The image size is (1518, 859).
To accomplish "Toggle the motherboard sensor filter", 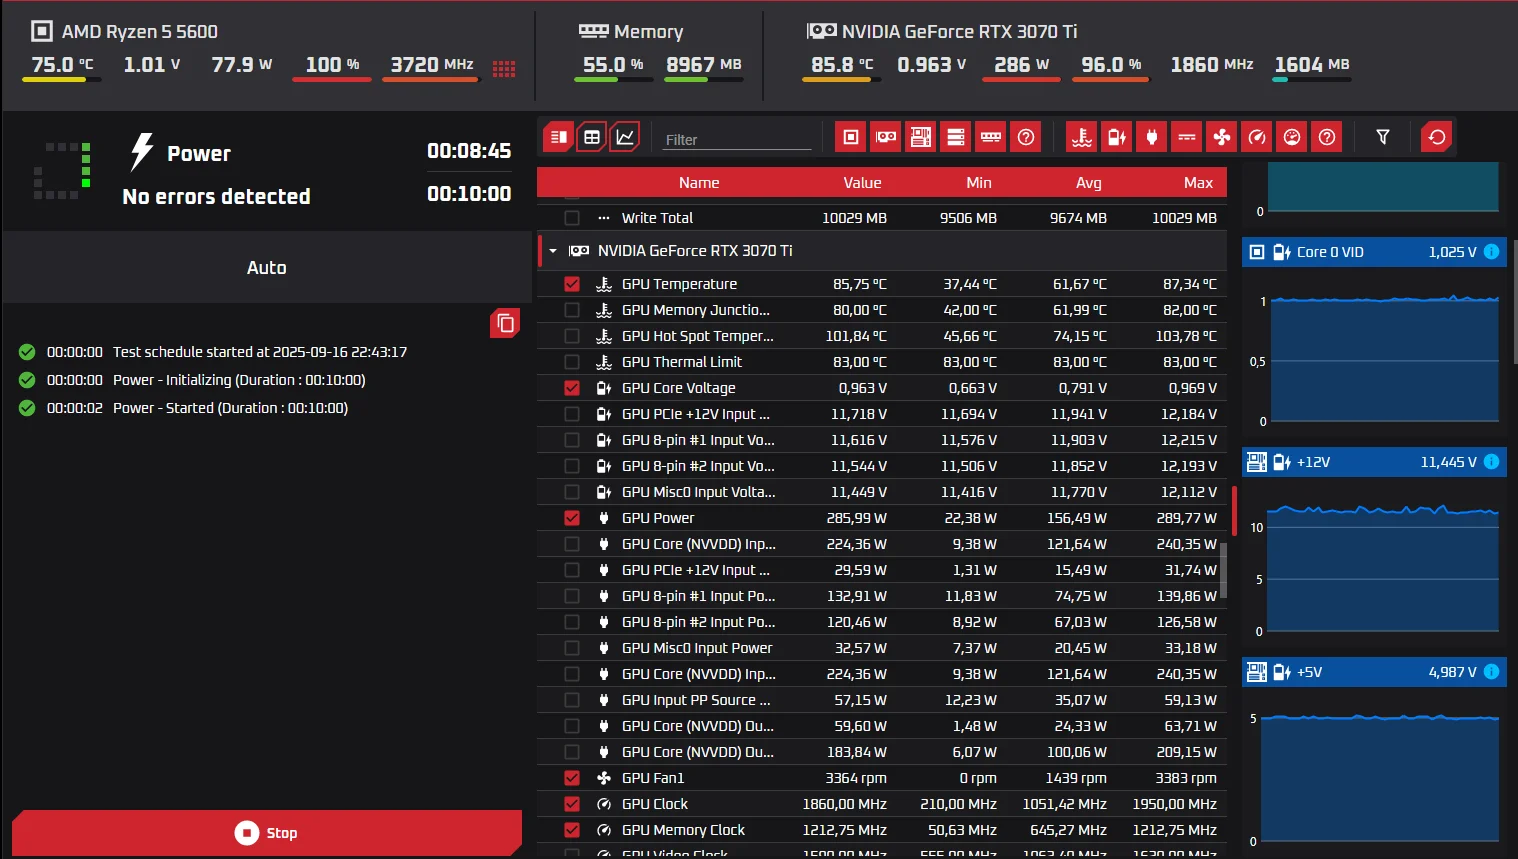I will pyautogui.click(x=921, y=137).
